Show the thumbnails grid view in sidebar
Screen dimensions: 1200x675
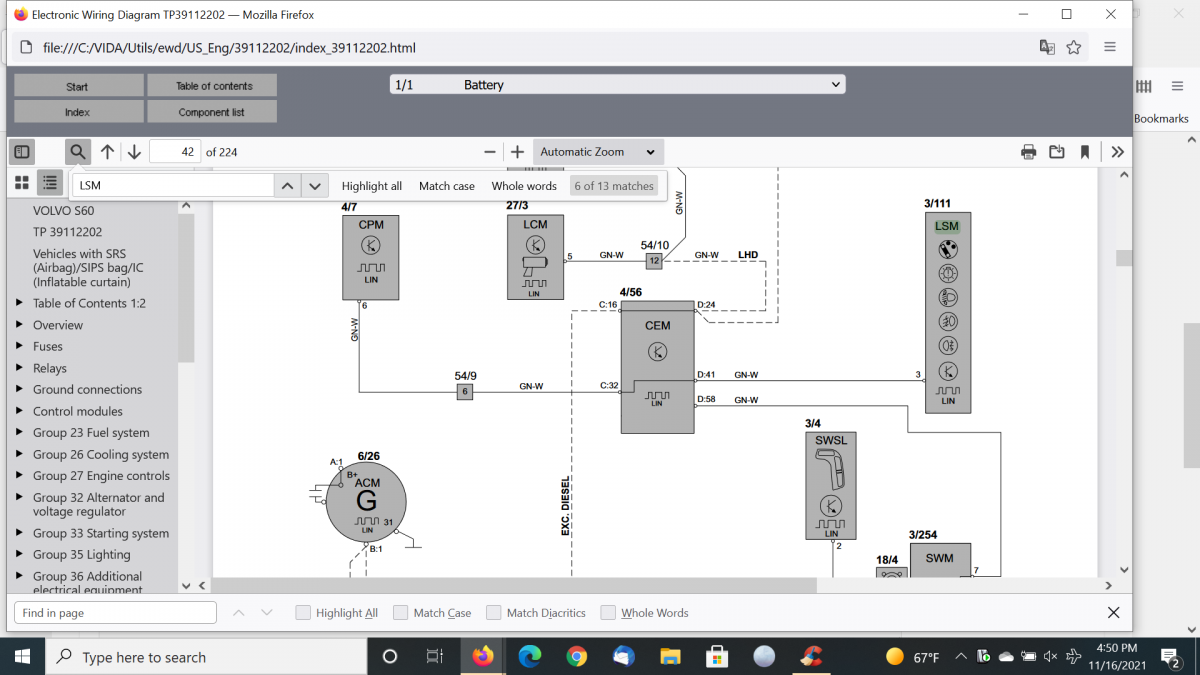coord(22,183)
